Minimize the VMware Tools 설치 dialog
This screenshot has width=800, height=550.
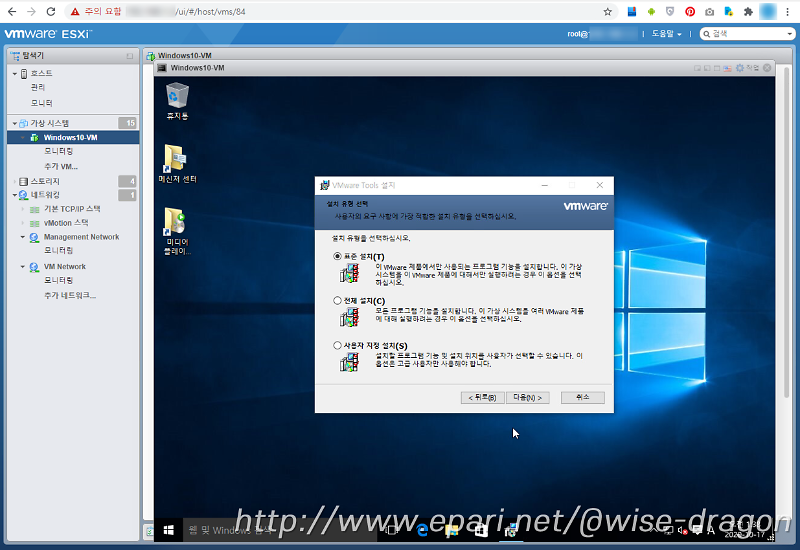(x=545, y=185)
